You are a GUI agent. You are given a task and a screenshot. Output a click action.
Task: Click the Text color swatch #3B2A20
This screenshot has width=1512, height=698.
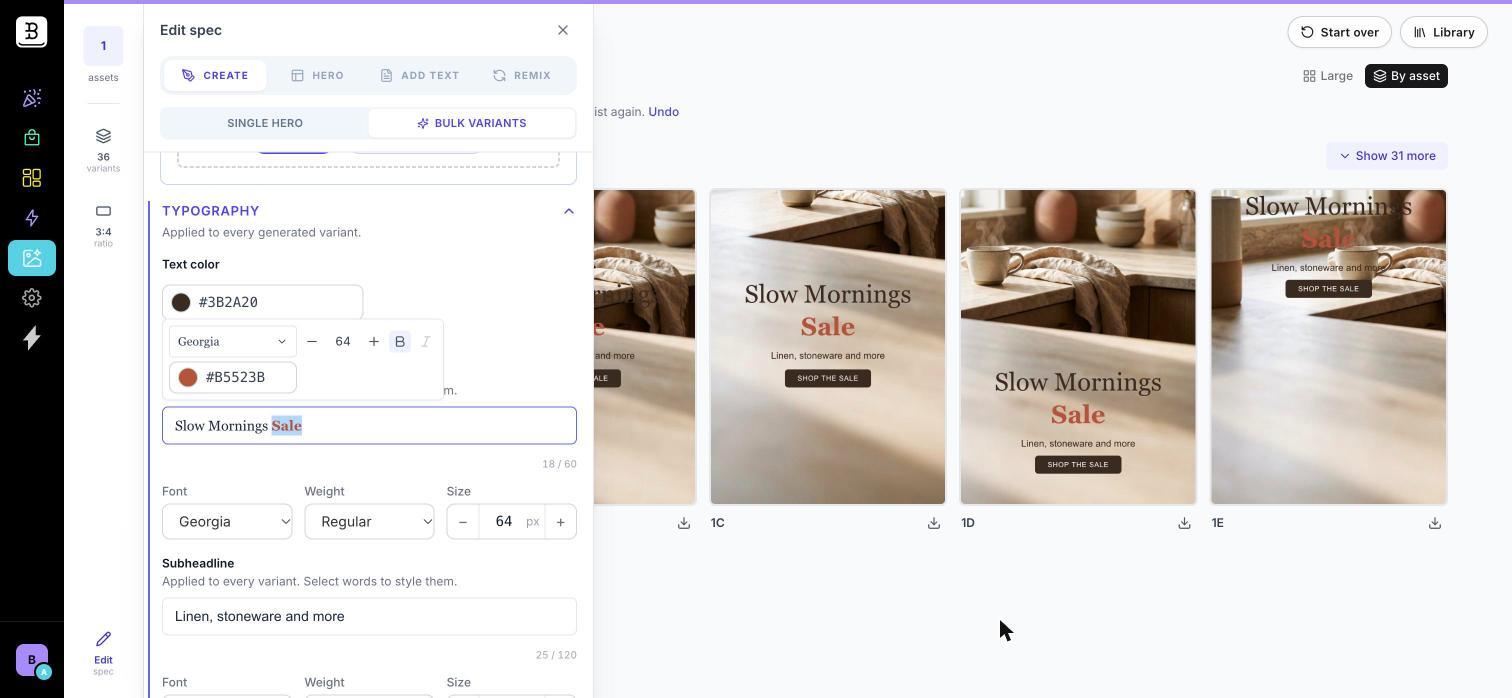181,302
